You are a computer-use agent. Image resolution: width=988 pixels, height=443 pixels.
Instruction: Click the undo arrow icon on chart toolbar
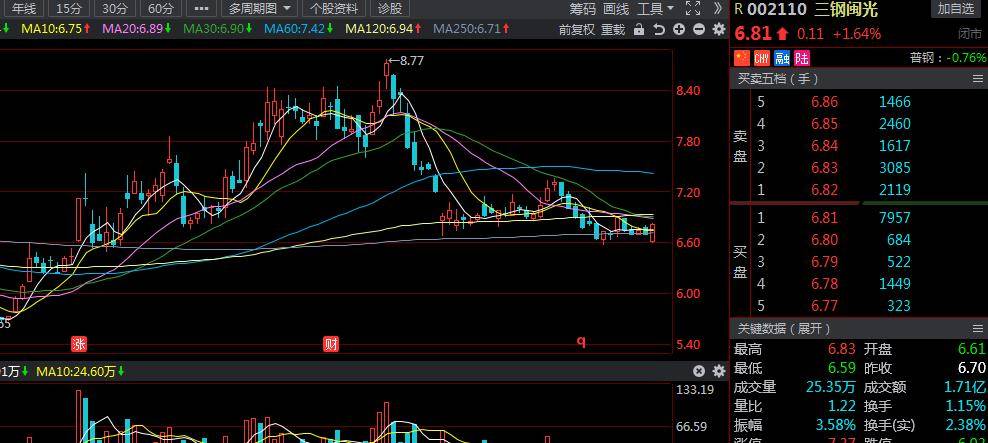click(x=659, y=29)
